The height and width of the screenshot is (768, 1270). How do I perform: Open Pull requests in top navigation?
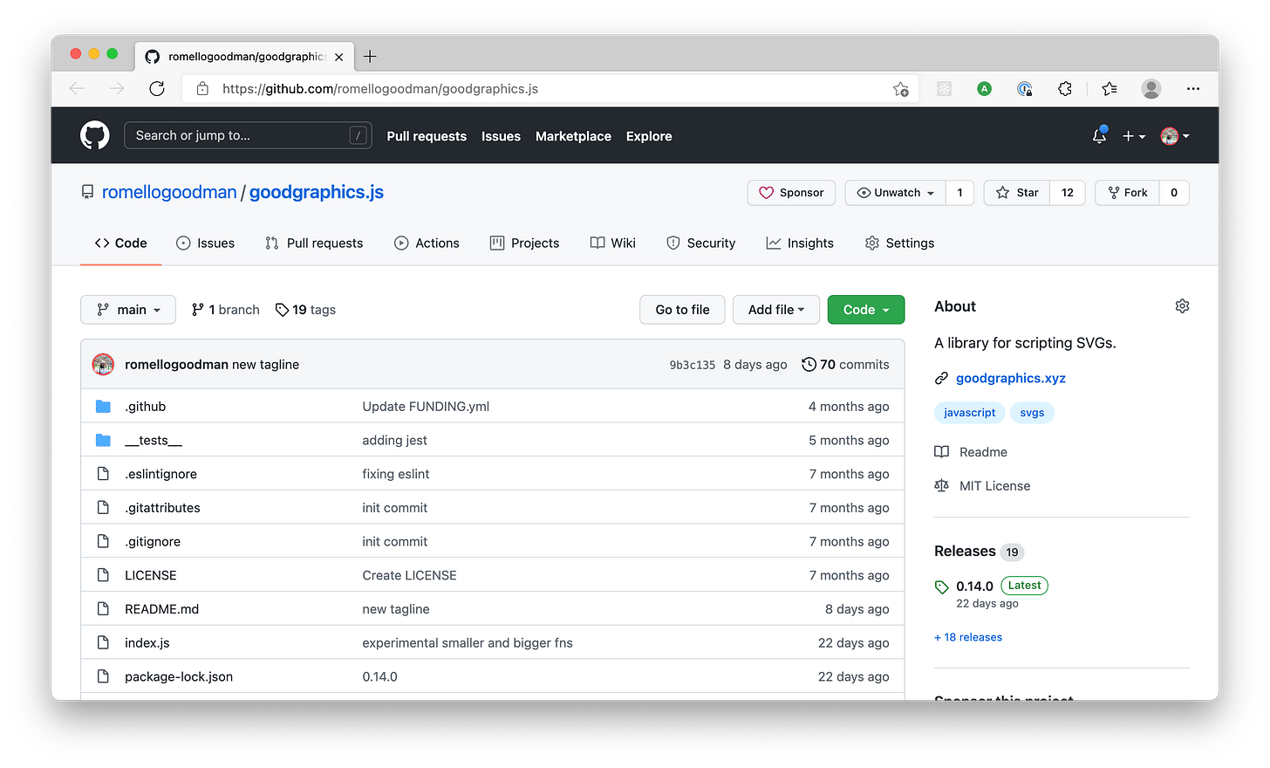427,136
